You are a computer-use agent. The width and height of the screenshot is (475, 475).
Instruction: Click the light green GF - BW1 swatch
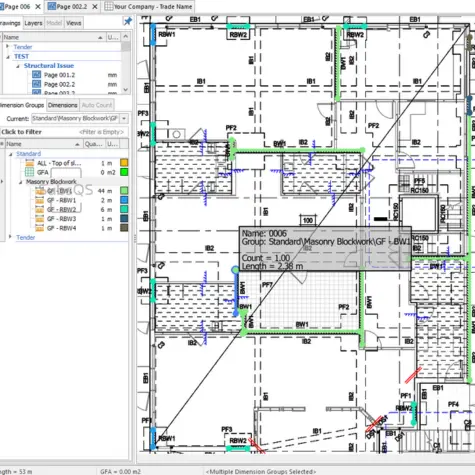tap(124, 191)
